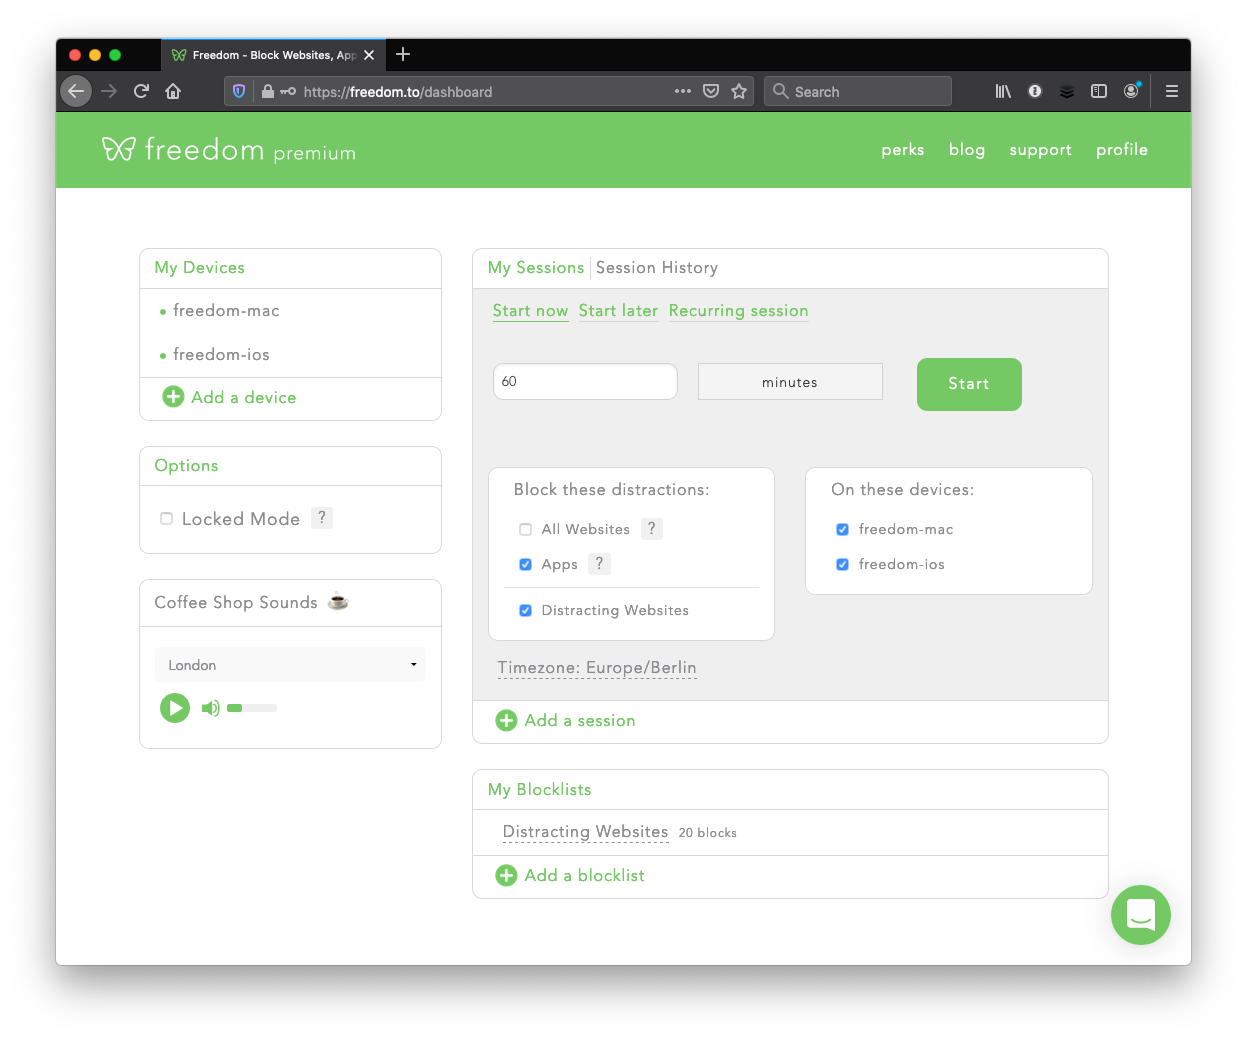
Task: Uncheck the freedom-mac device checkbox
Action: coord(842,529)
